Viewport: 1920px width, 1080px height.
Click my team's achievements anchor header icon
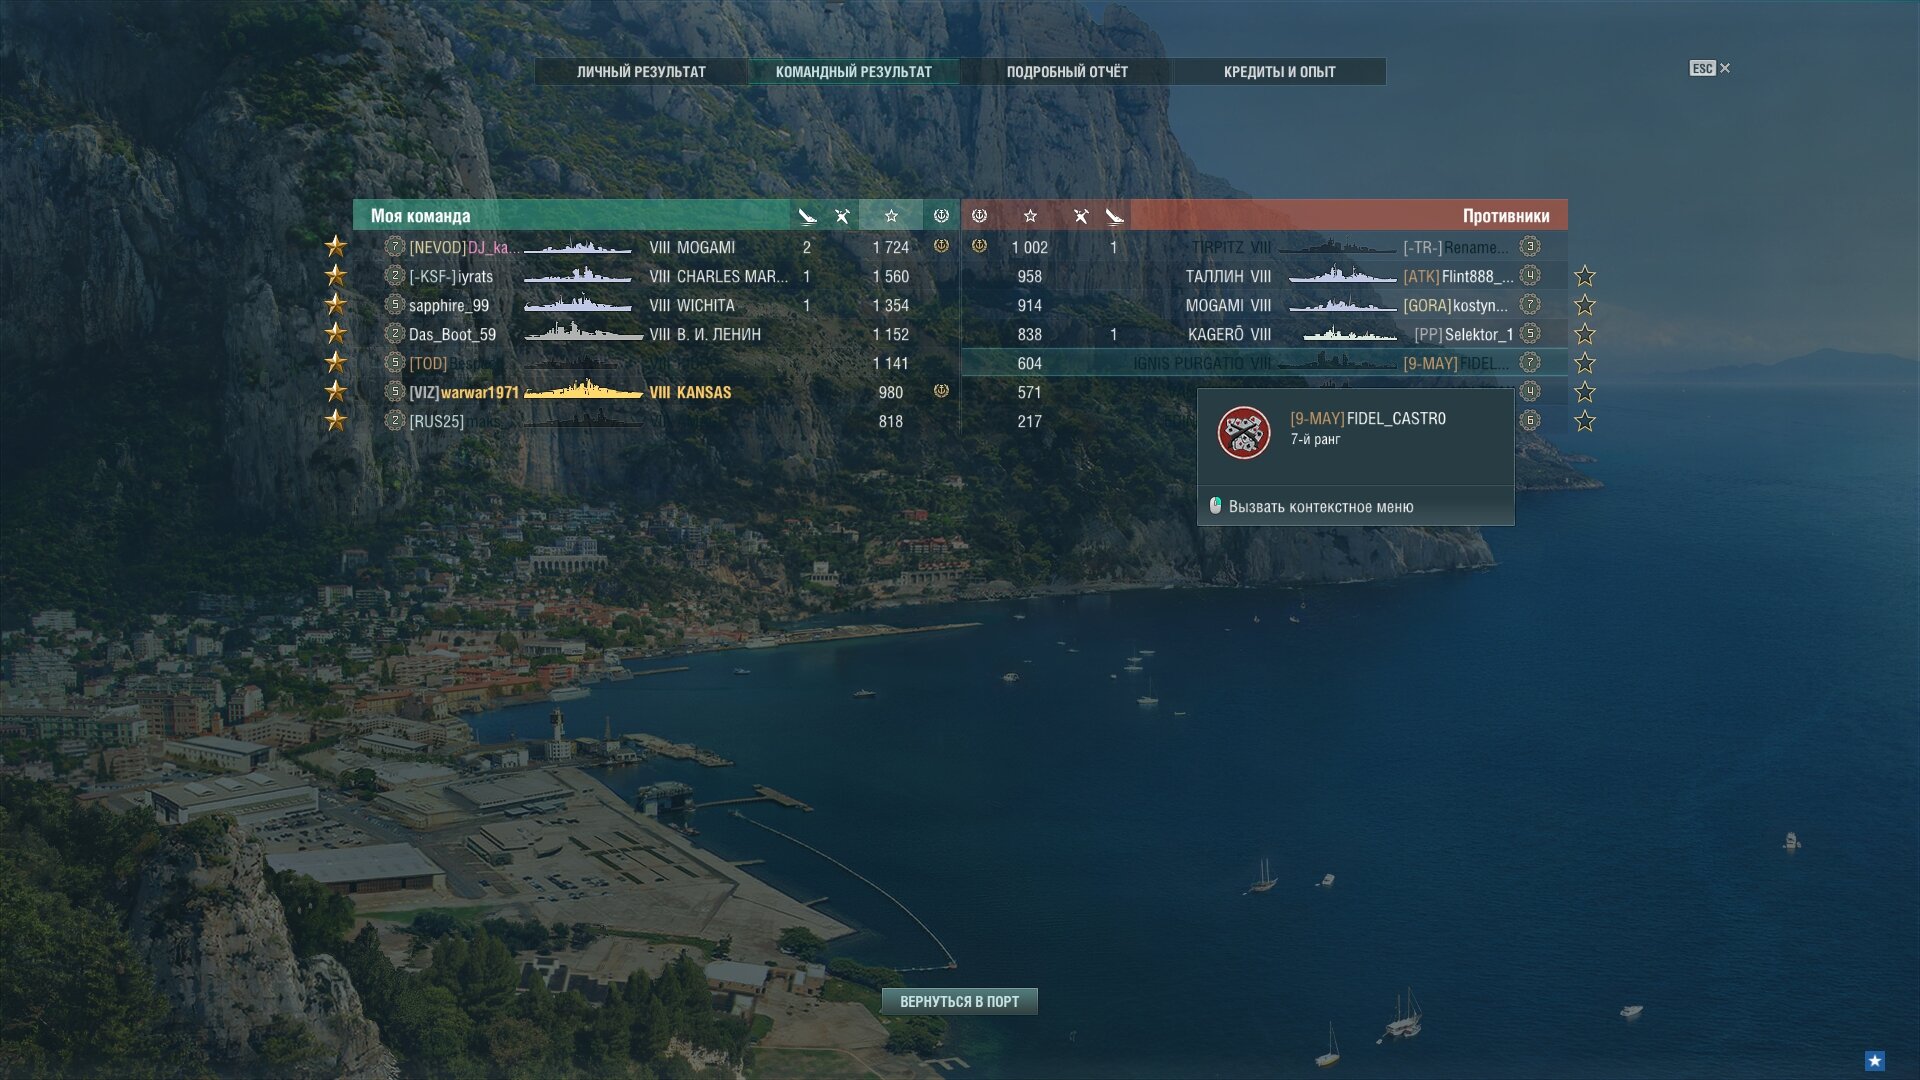pyautogui.click(x=941, y=216)
